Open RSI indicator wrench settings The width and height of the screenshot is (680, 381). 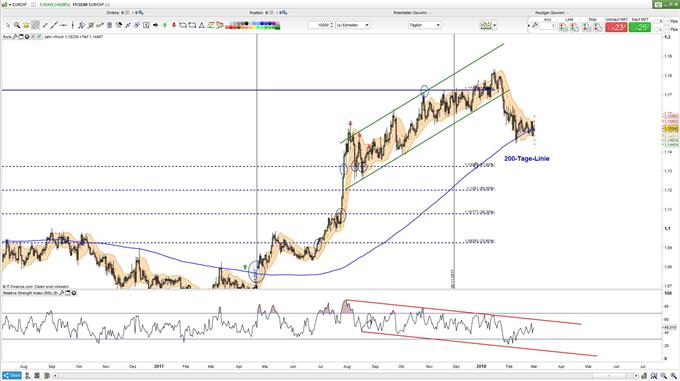(62, 293)
